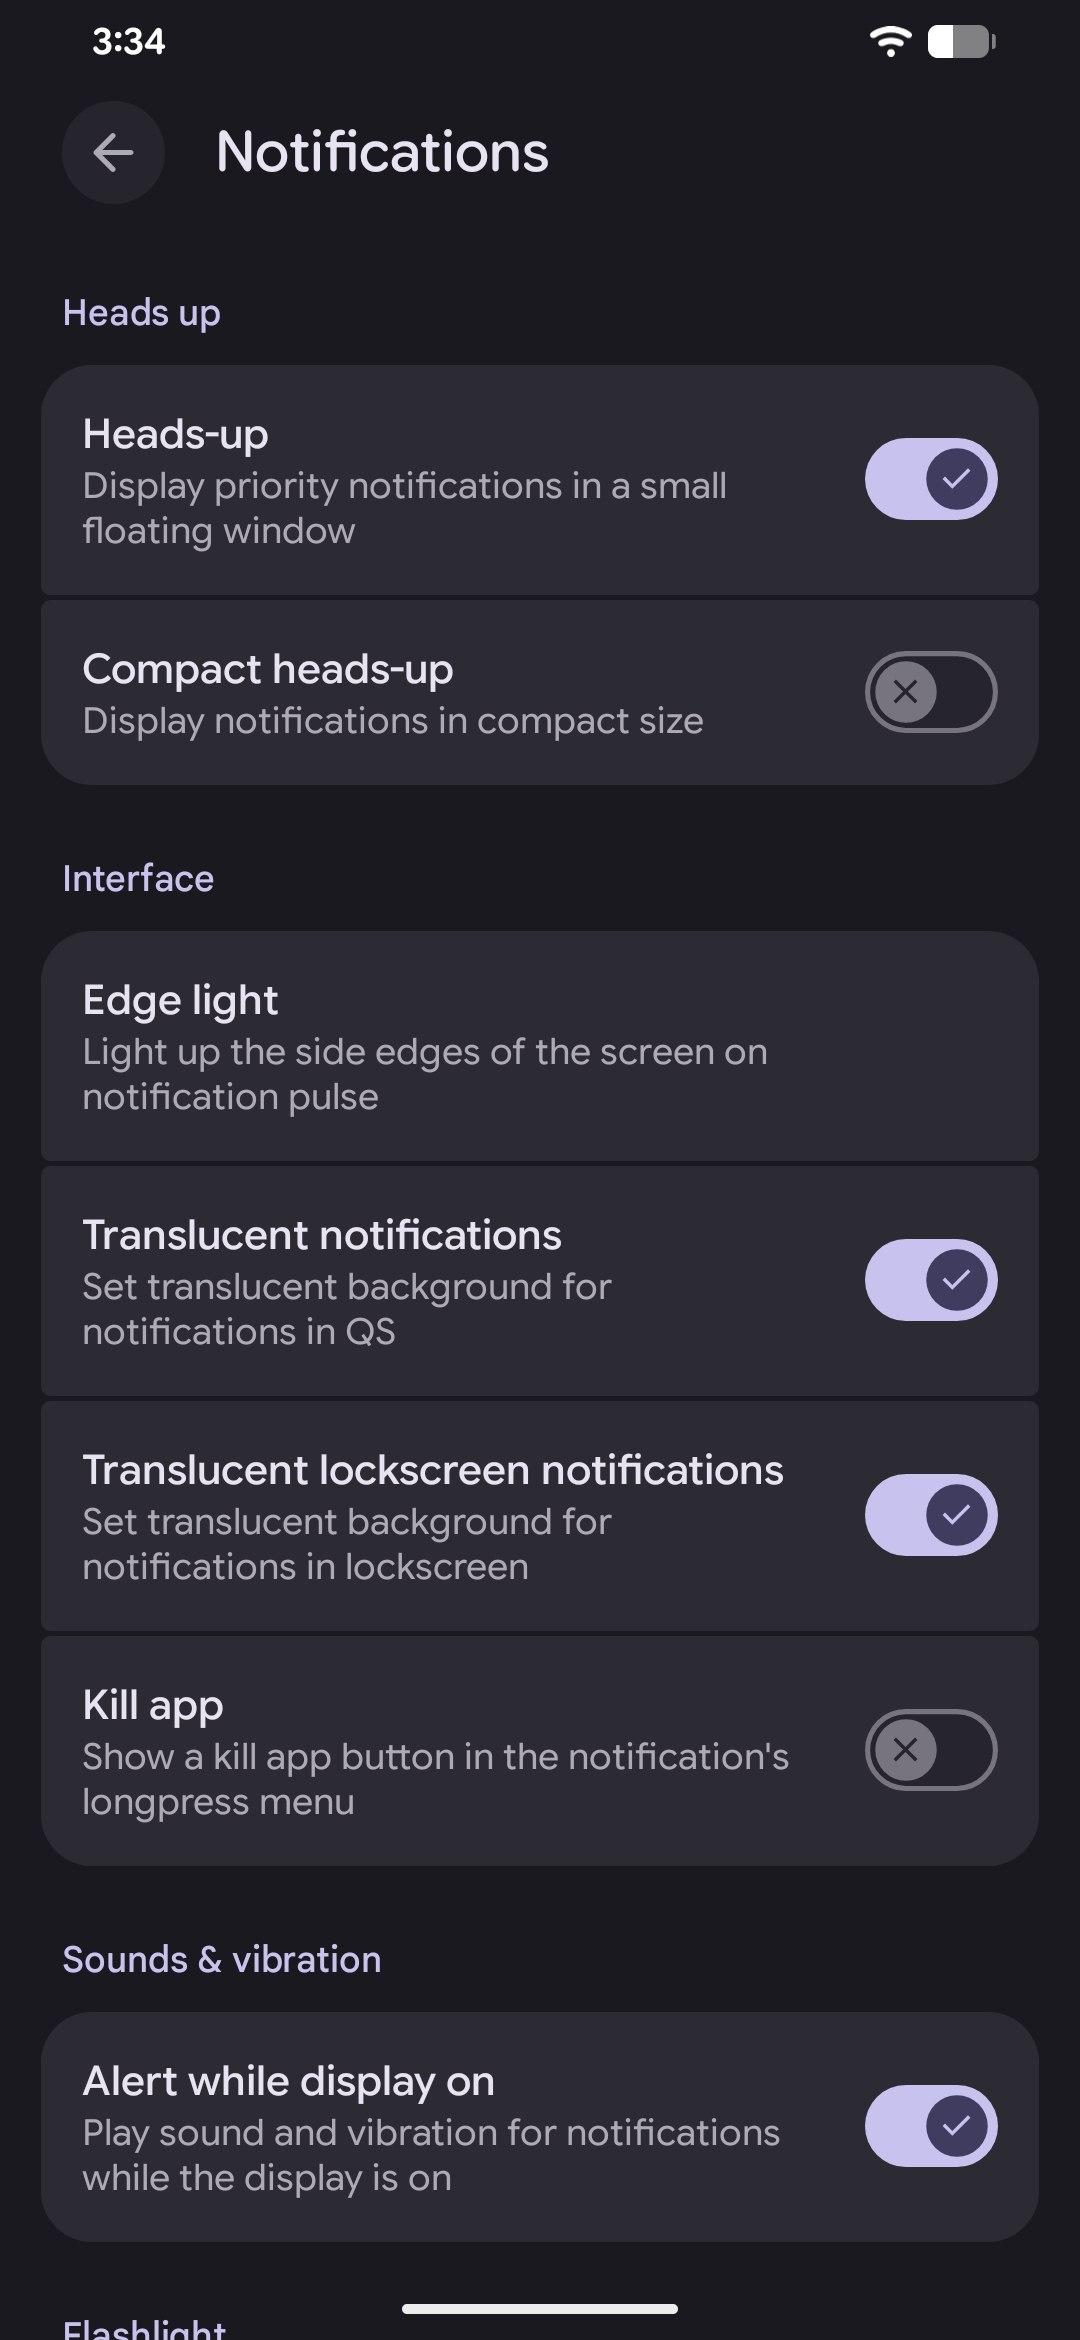1080x2340 pixels.
Task: Tap the Interface section header
Action: tap(138, 879)
